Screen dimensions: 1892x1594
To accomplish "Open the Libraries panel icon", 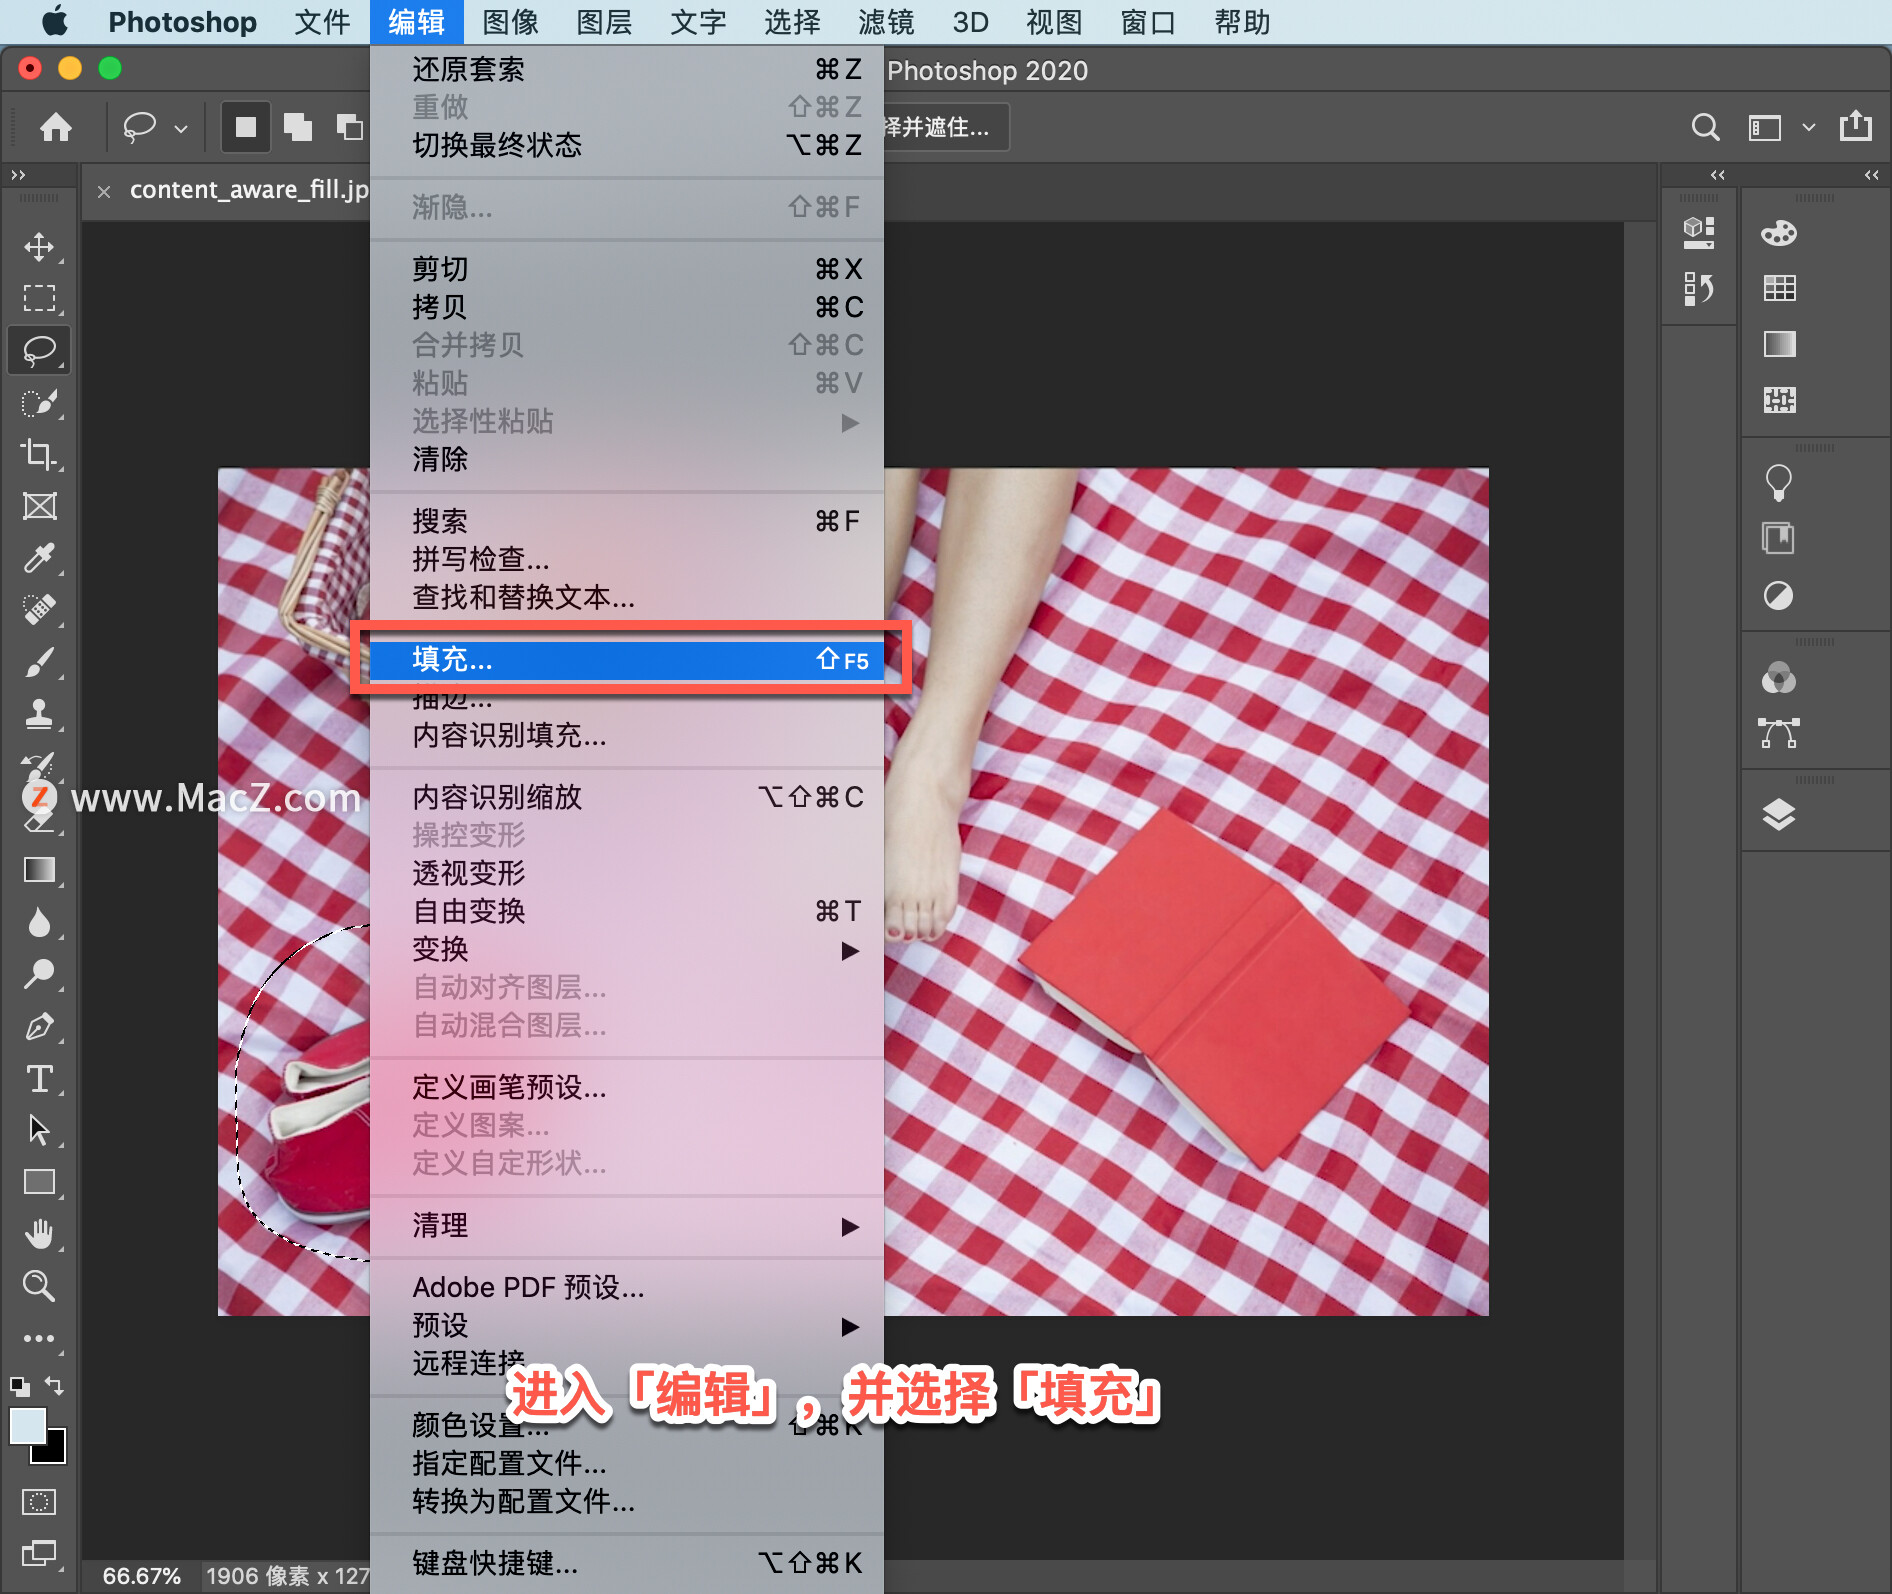I will click(1779, 539).
